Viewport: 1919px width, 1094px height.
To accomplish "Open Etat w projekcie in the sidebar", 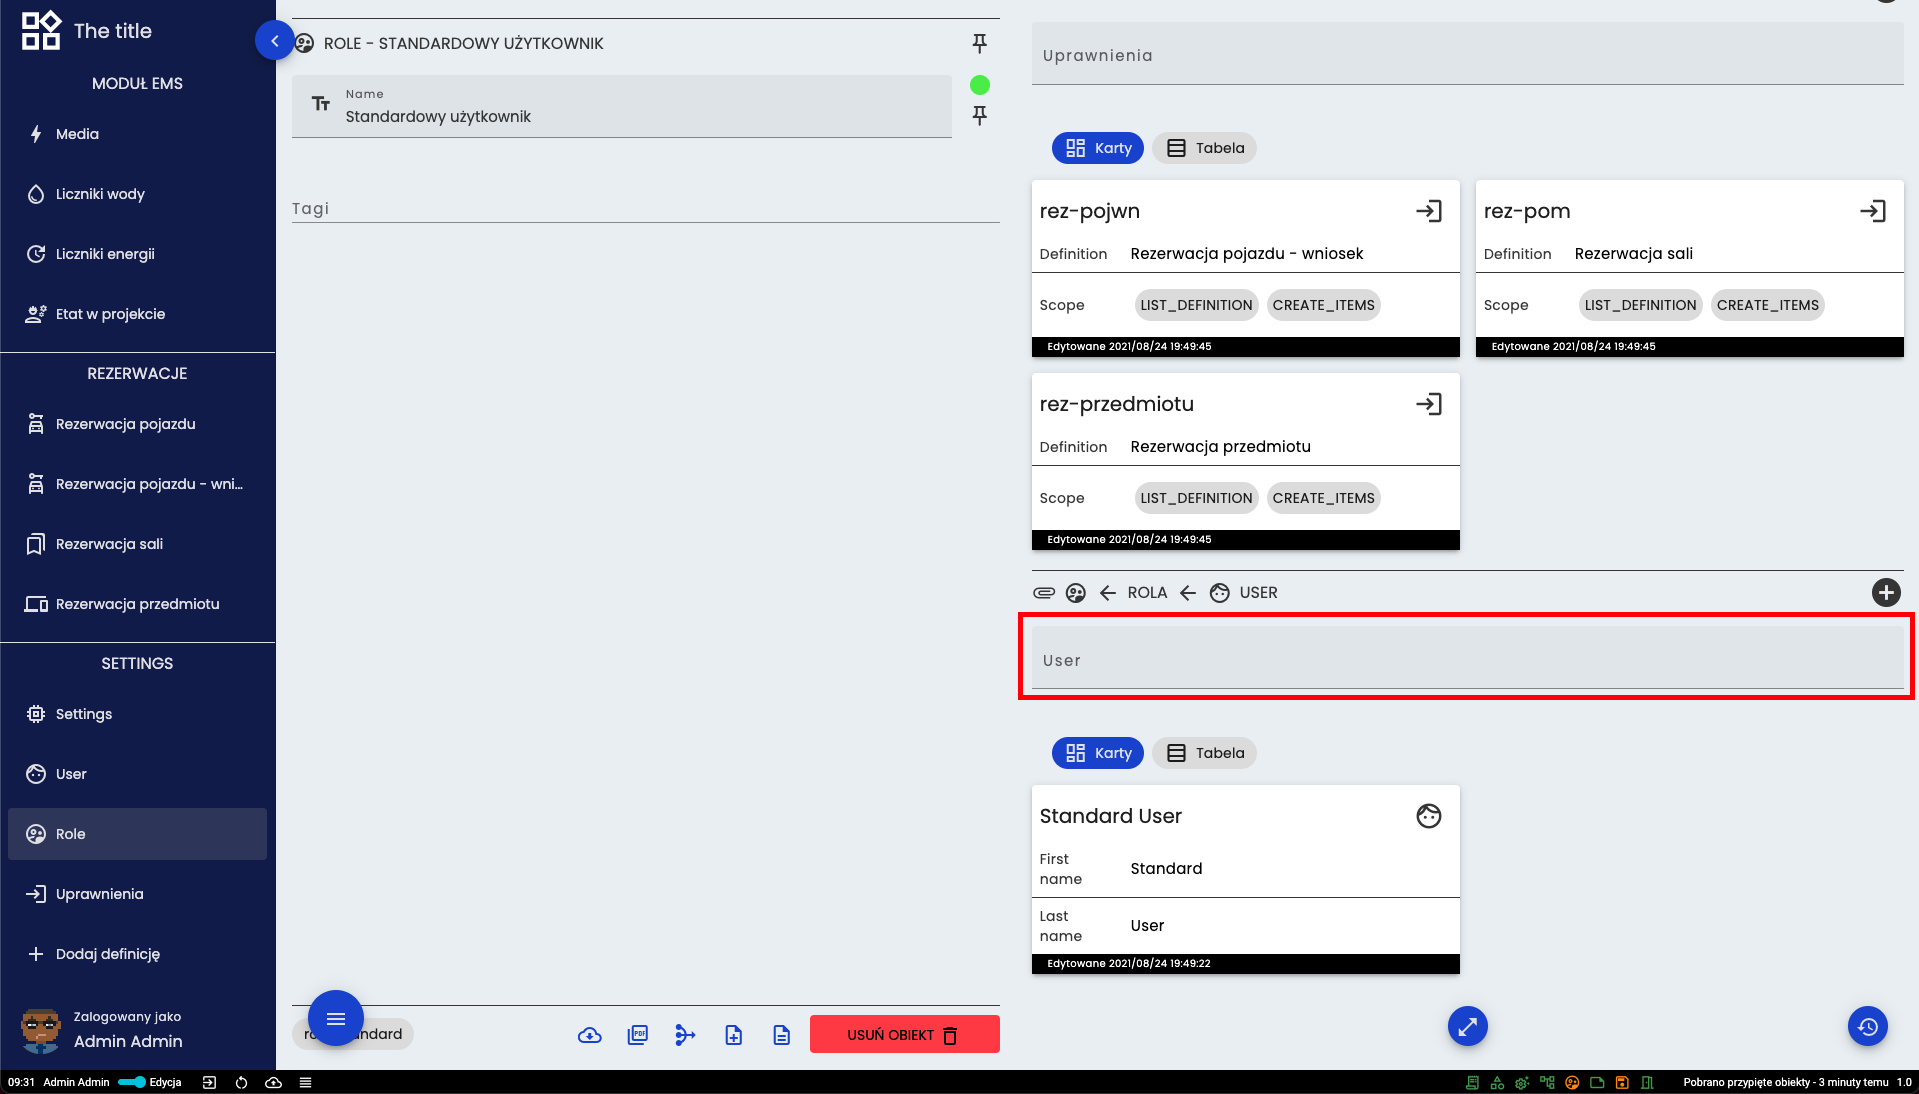I will pos(138,314).
